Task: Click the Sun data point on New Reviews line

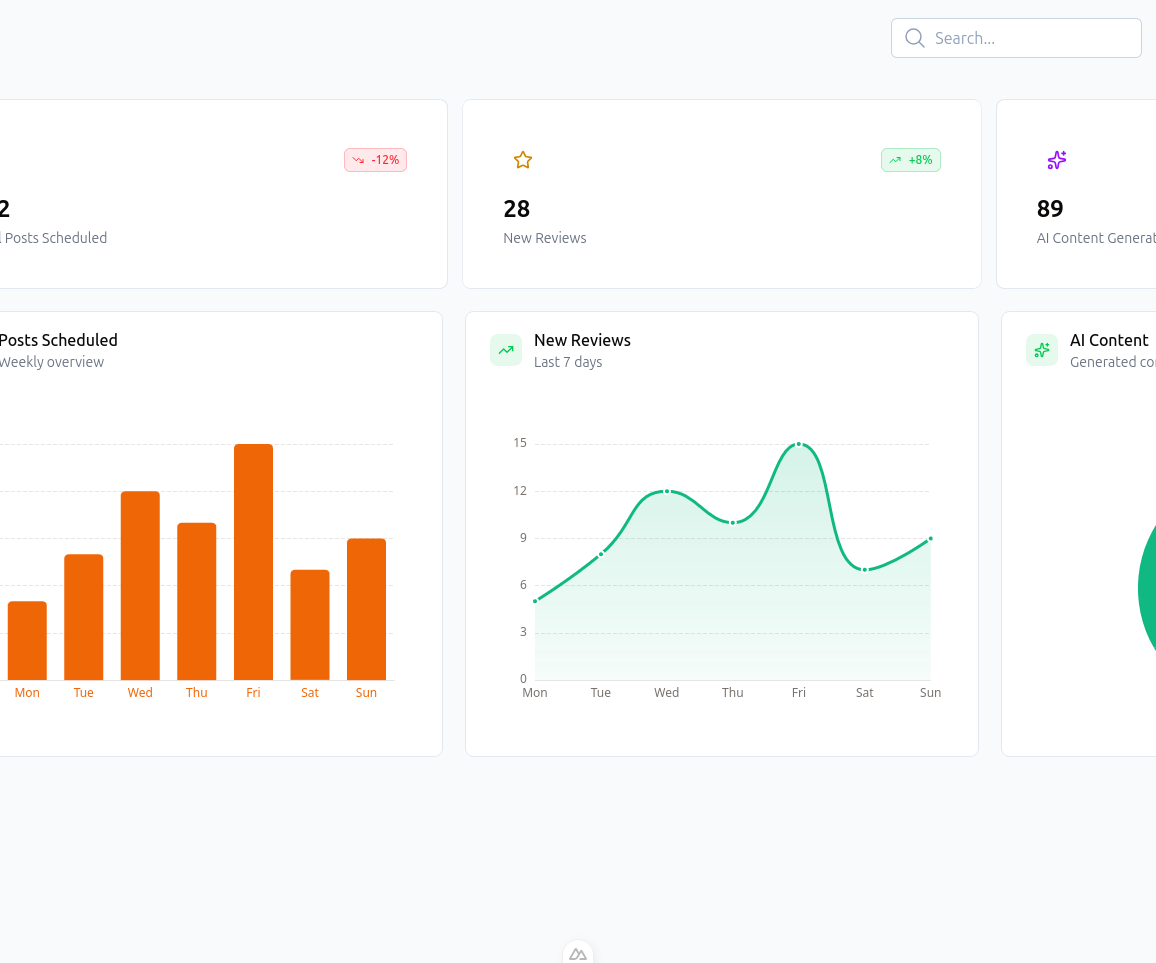Action: click(930, 538)
